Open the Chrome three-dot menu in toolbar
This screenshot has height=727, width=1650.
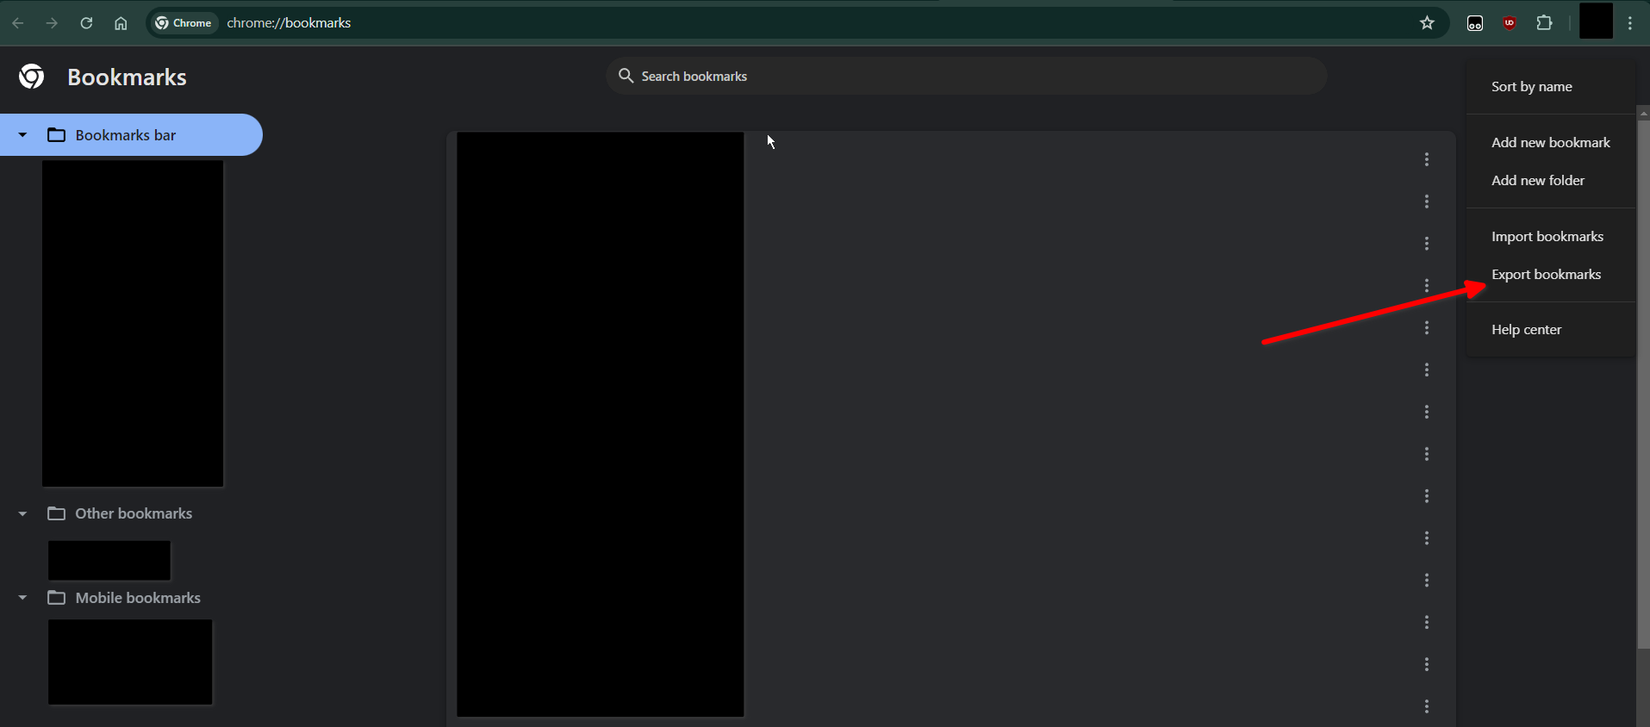tap(1631, 23)
